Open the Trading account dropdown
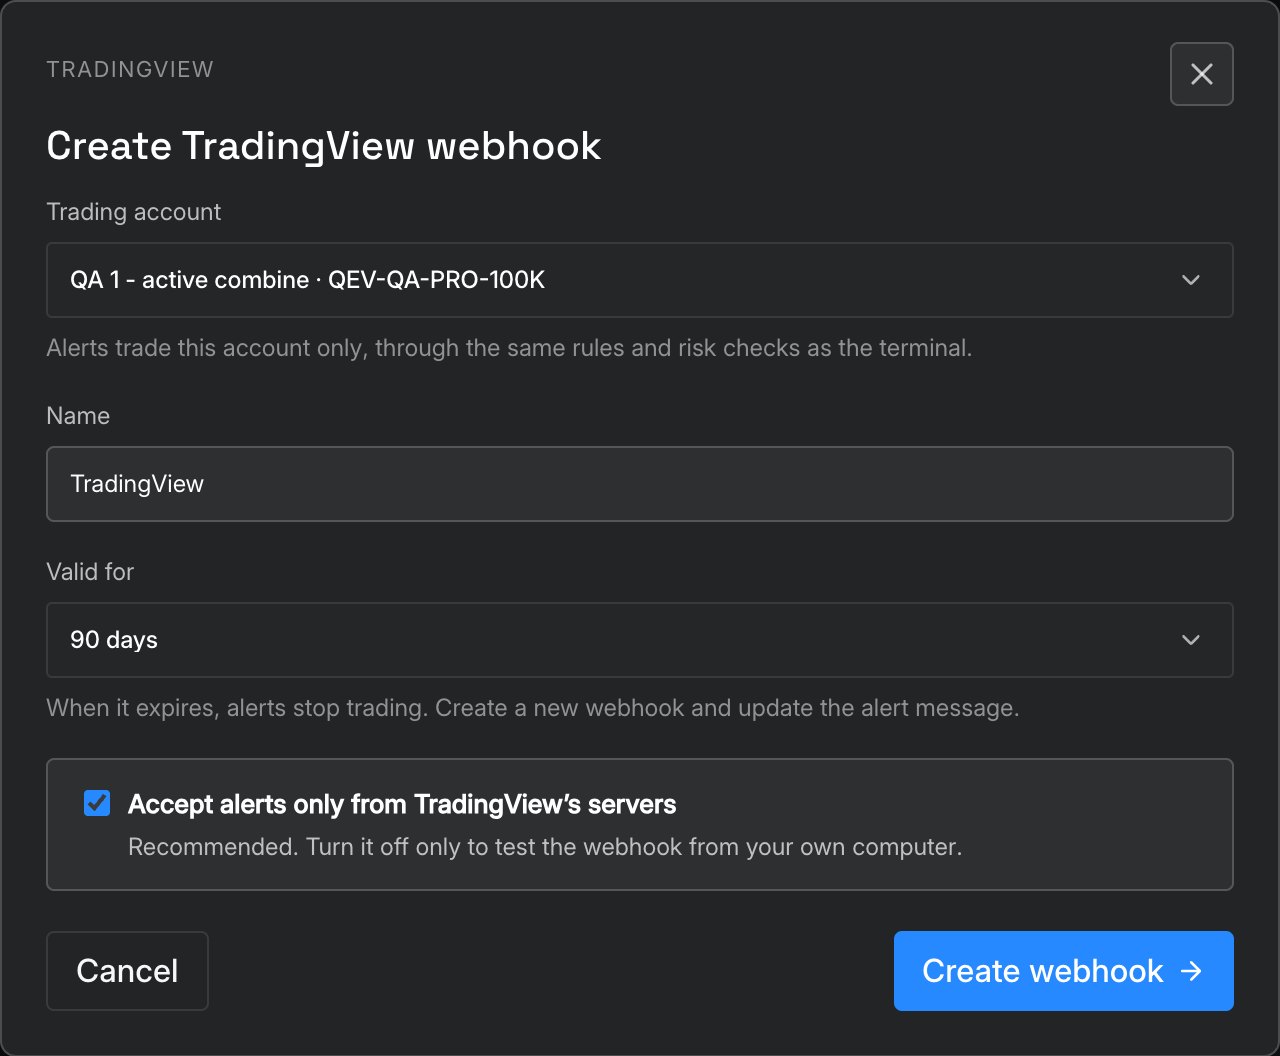Screen dimensions: 1280x1056 (639, 280)
